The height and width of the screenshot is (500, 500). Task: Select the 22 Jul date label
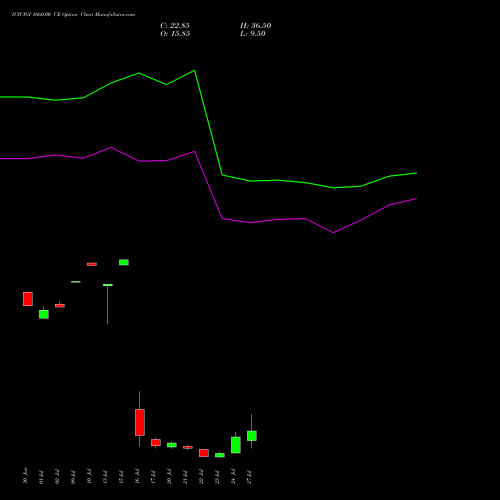point(202,477)
